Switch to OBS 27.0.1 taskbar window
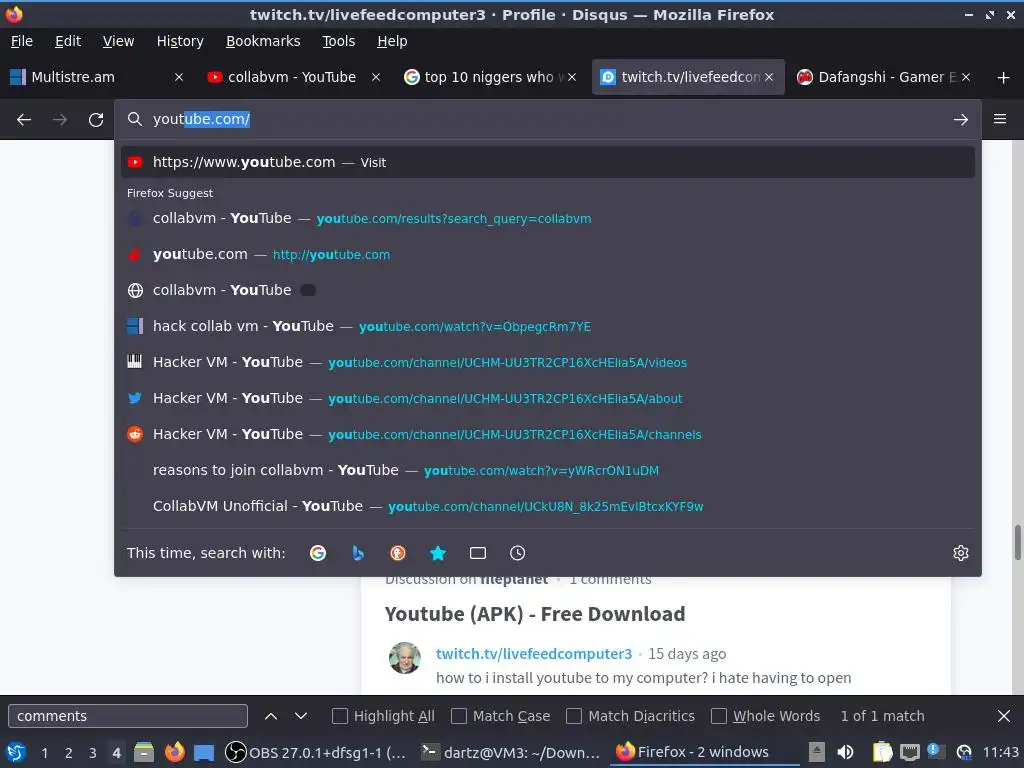The image size is (1024, 768). pyautogui.click(x=315, y=752)
